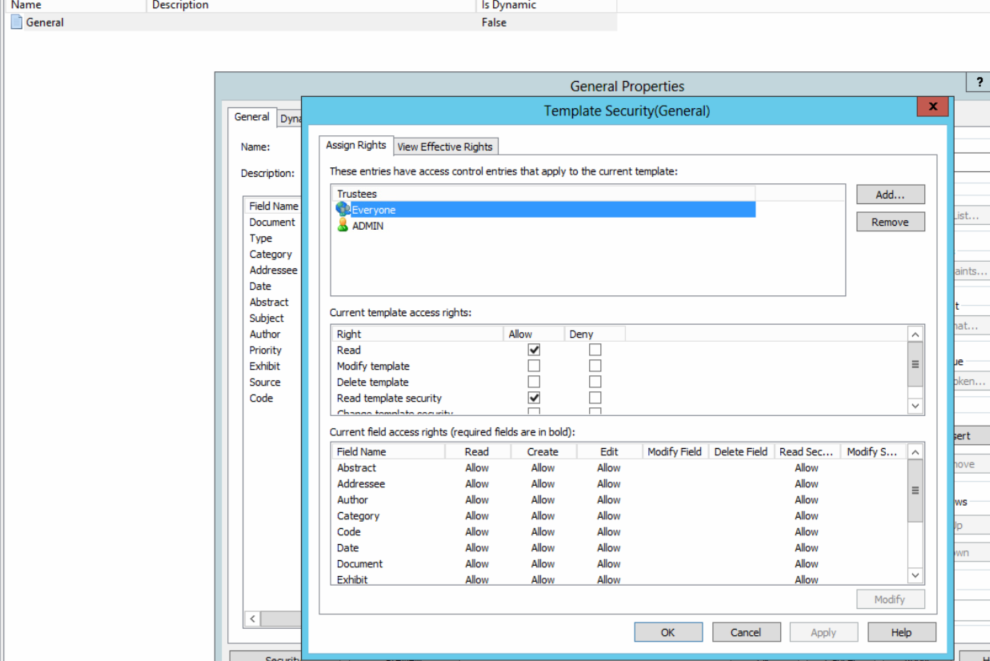Select the Author row in field access rights
990x661 pixels.
coord(619,500)
